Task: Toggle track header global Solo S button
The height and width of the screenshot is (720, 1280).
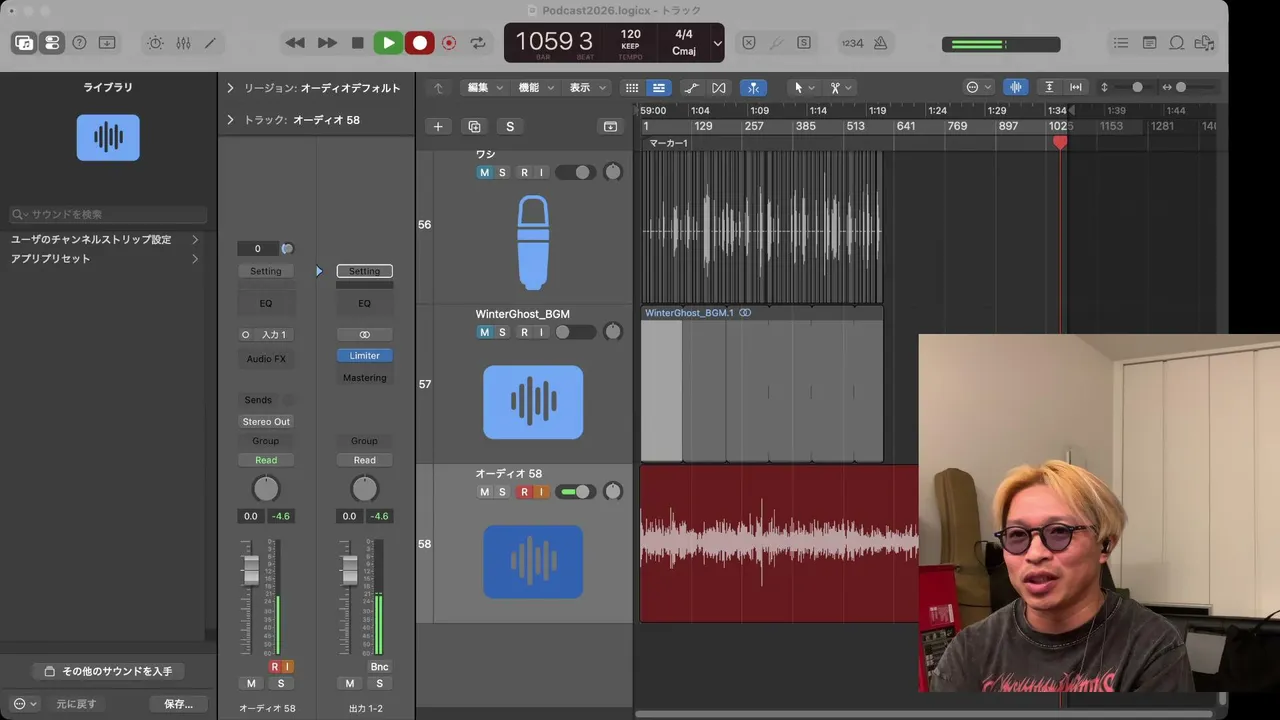Action: tap(510, 126)
